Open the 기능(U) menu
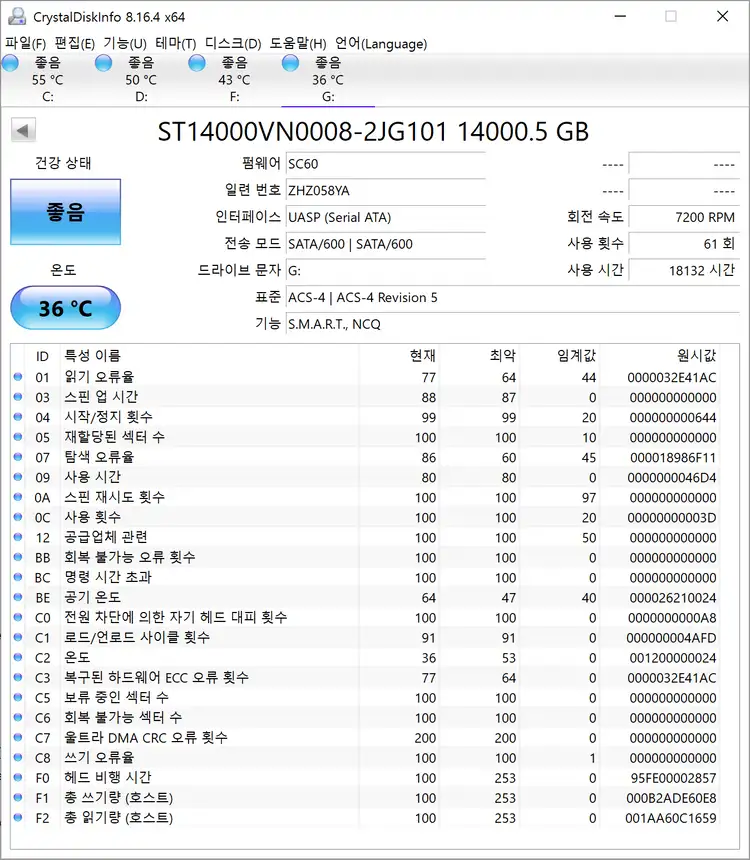The height and width of the screenshot is (860, 750). 125,43
